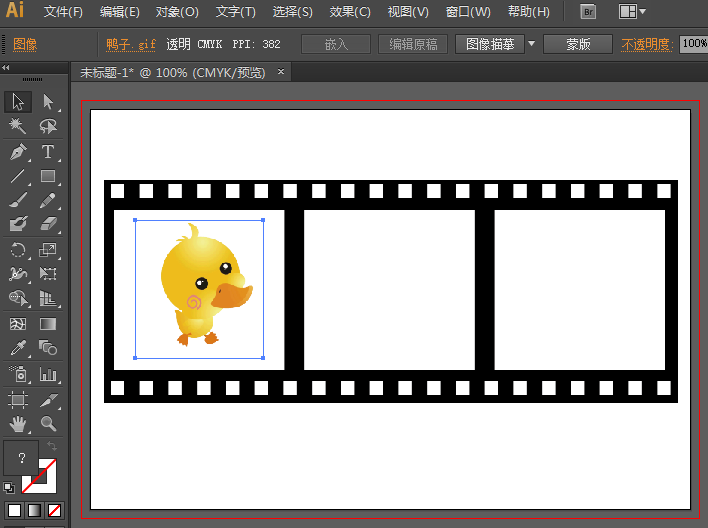Choose the Perspective Grid tool
Screen dimensions: 708x528
click(x=48, y=298)
